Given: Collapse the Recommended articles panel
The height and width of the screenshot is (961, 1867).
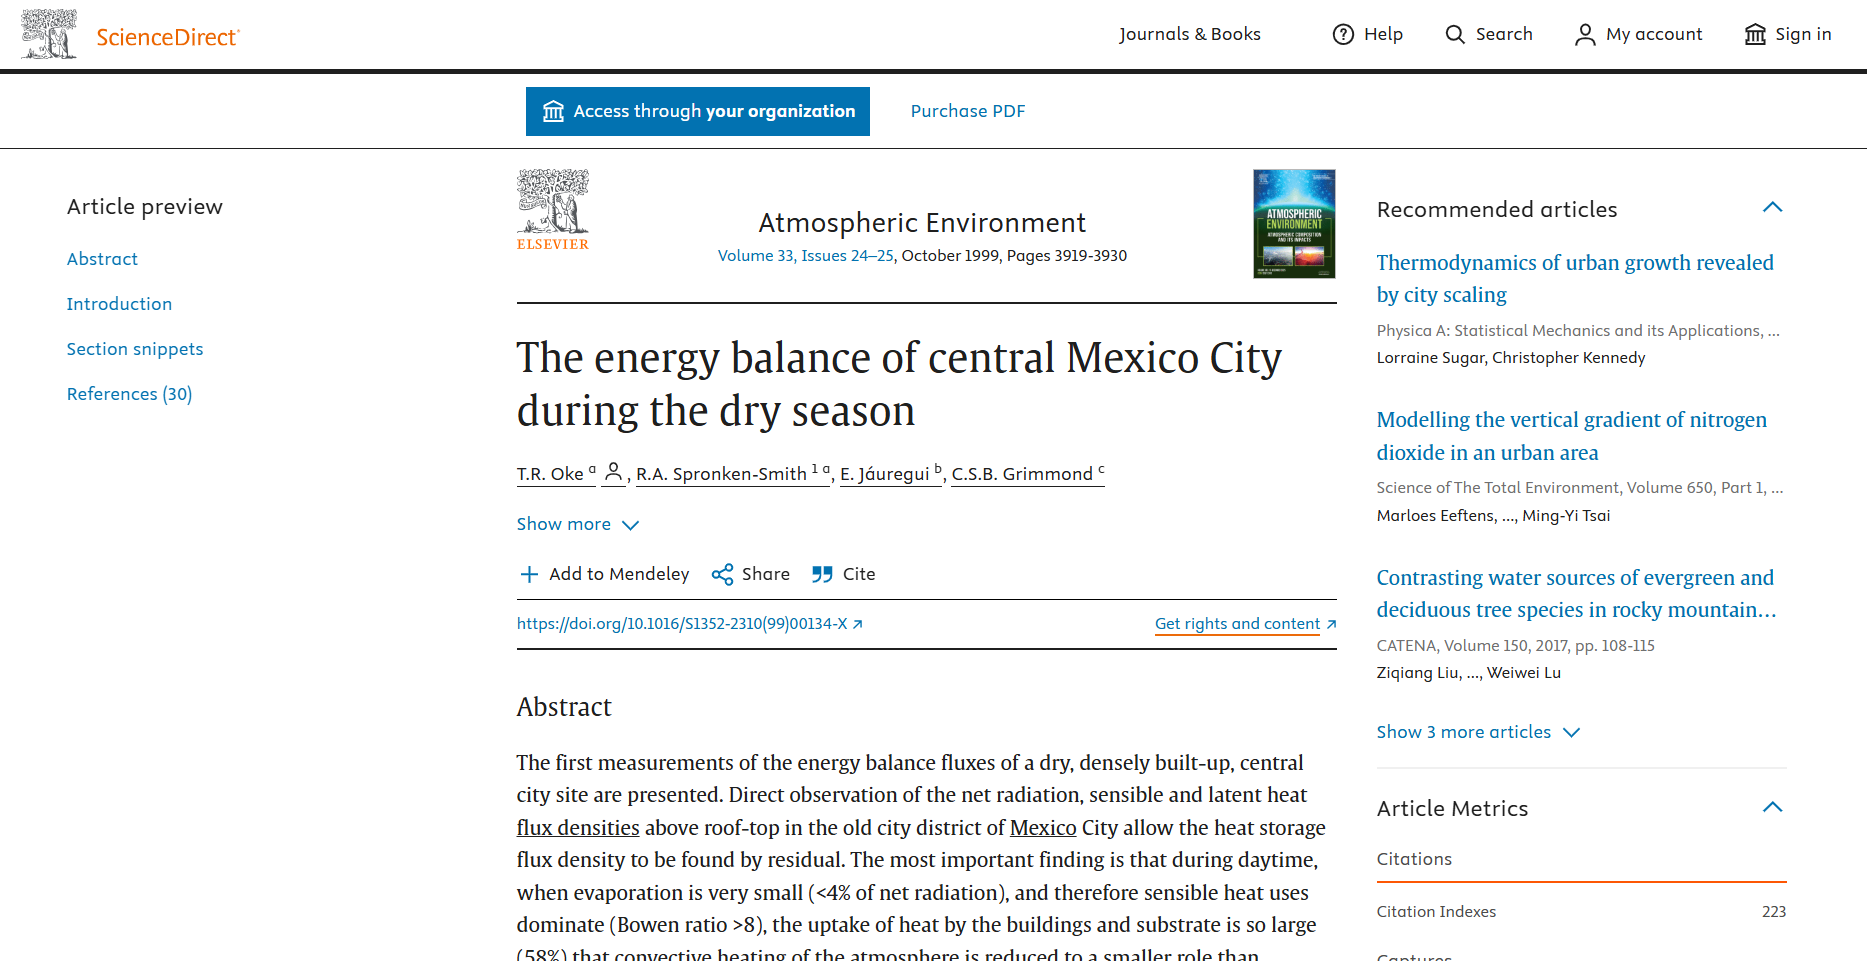Looking at the screenshot, I should (1773, 207).
